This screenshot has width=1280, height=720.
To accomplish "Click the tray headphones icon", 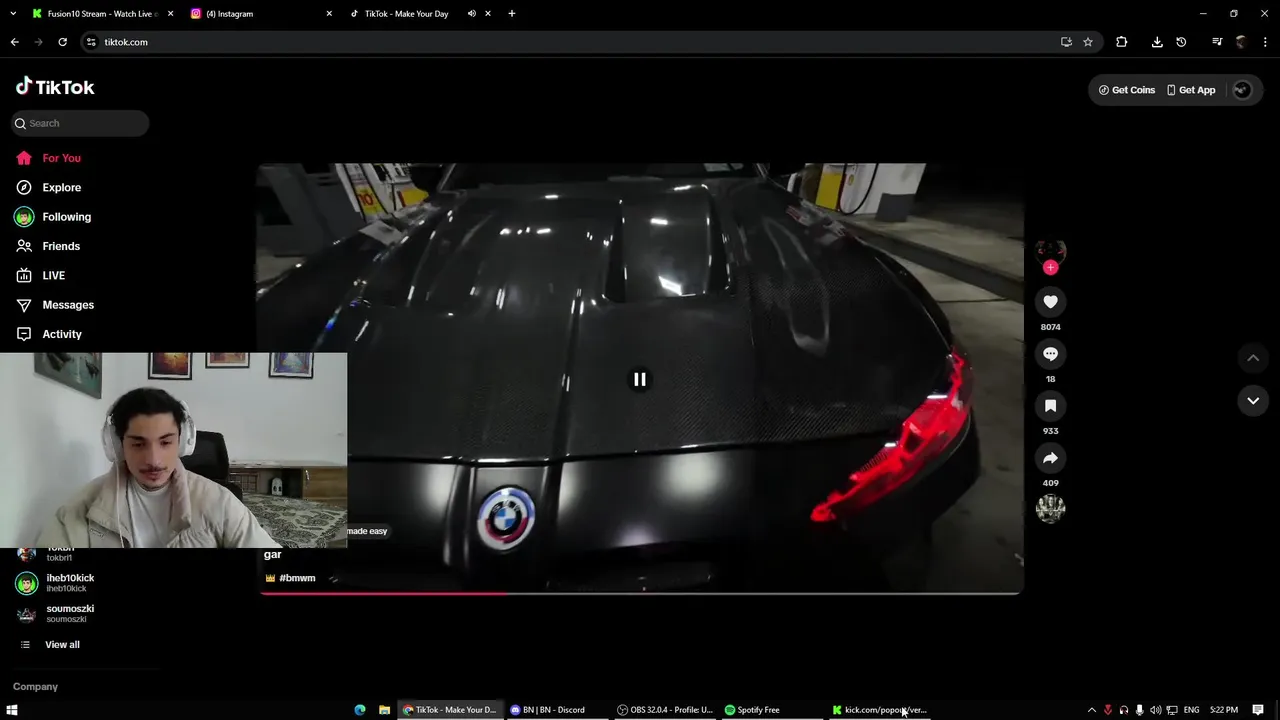I will point(1123,710).
